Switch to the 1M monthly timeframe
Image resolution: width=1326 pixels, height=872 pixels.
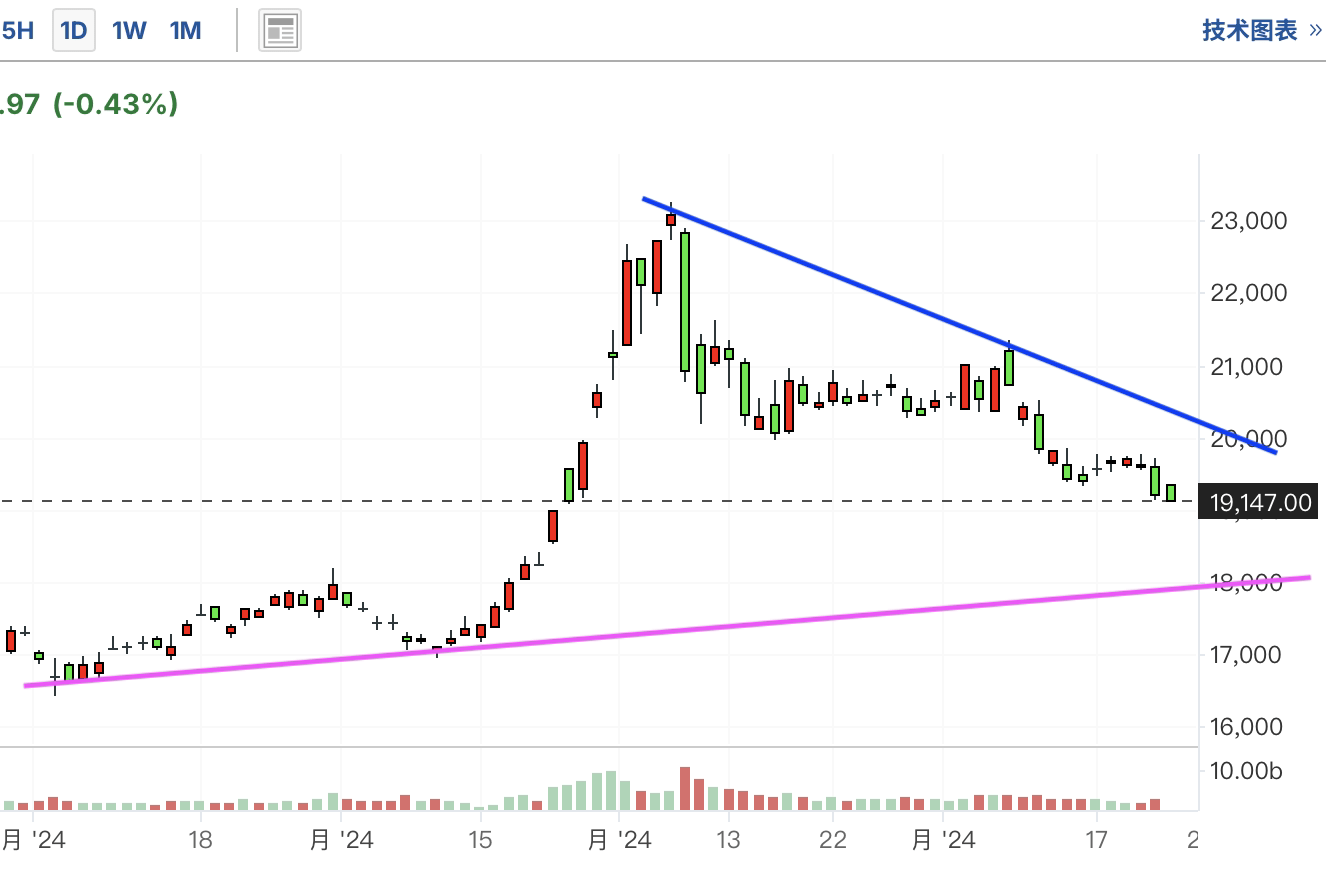[185, 31]
